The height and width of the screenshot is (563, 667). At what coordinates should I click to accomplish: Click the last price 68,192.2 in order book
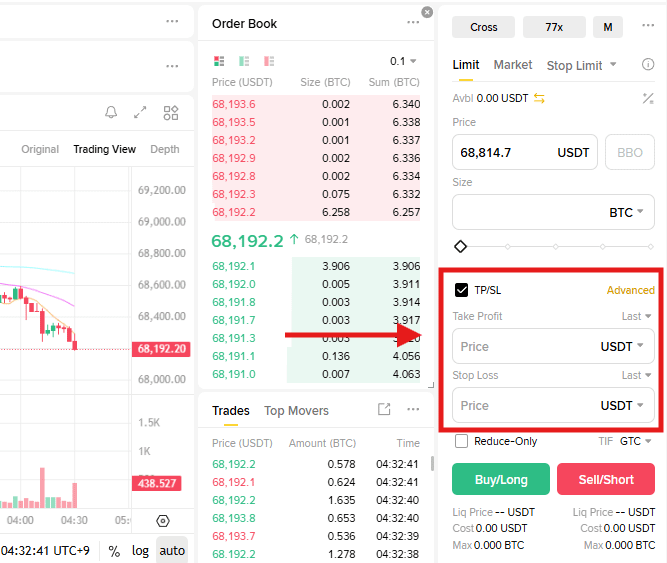247,241
